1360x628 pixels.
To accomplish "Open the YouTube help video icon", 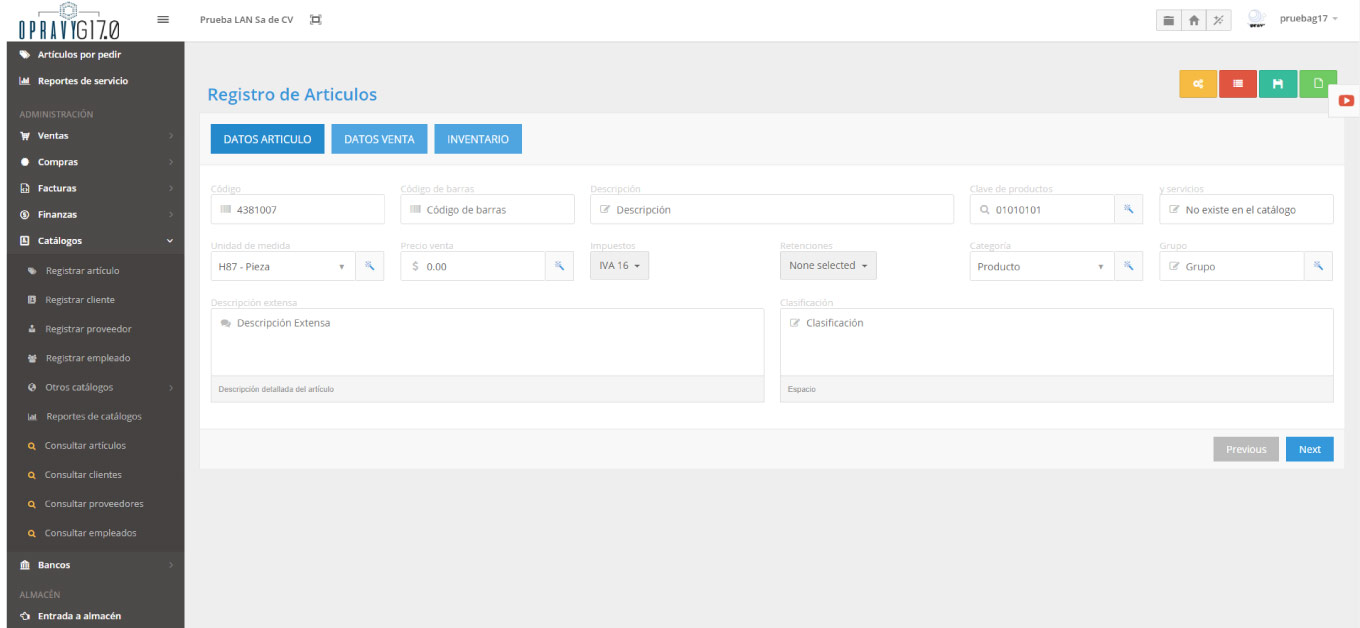I will point(1346,101).
